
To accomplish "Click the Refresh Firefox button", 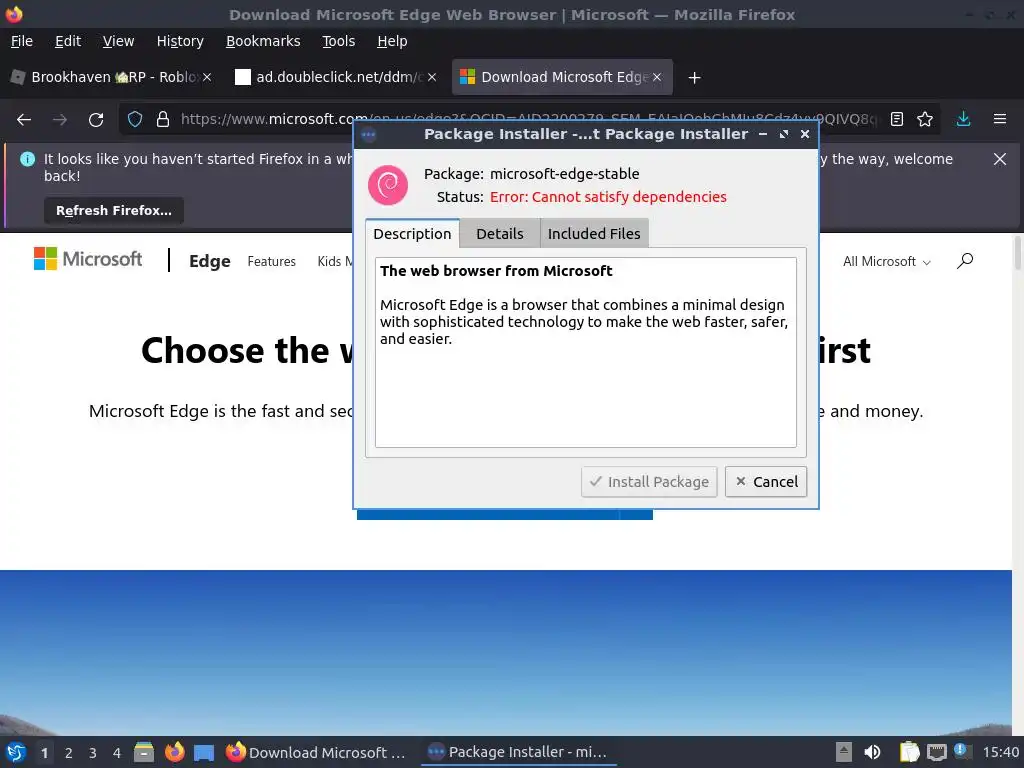I will tap(114, 210).
